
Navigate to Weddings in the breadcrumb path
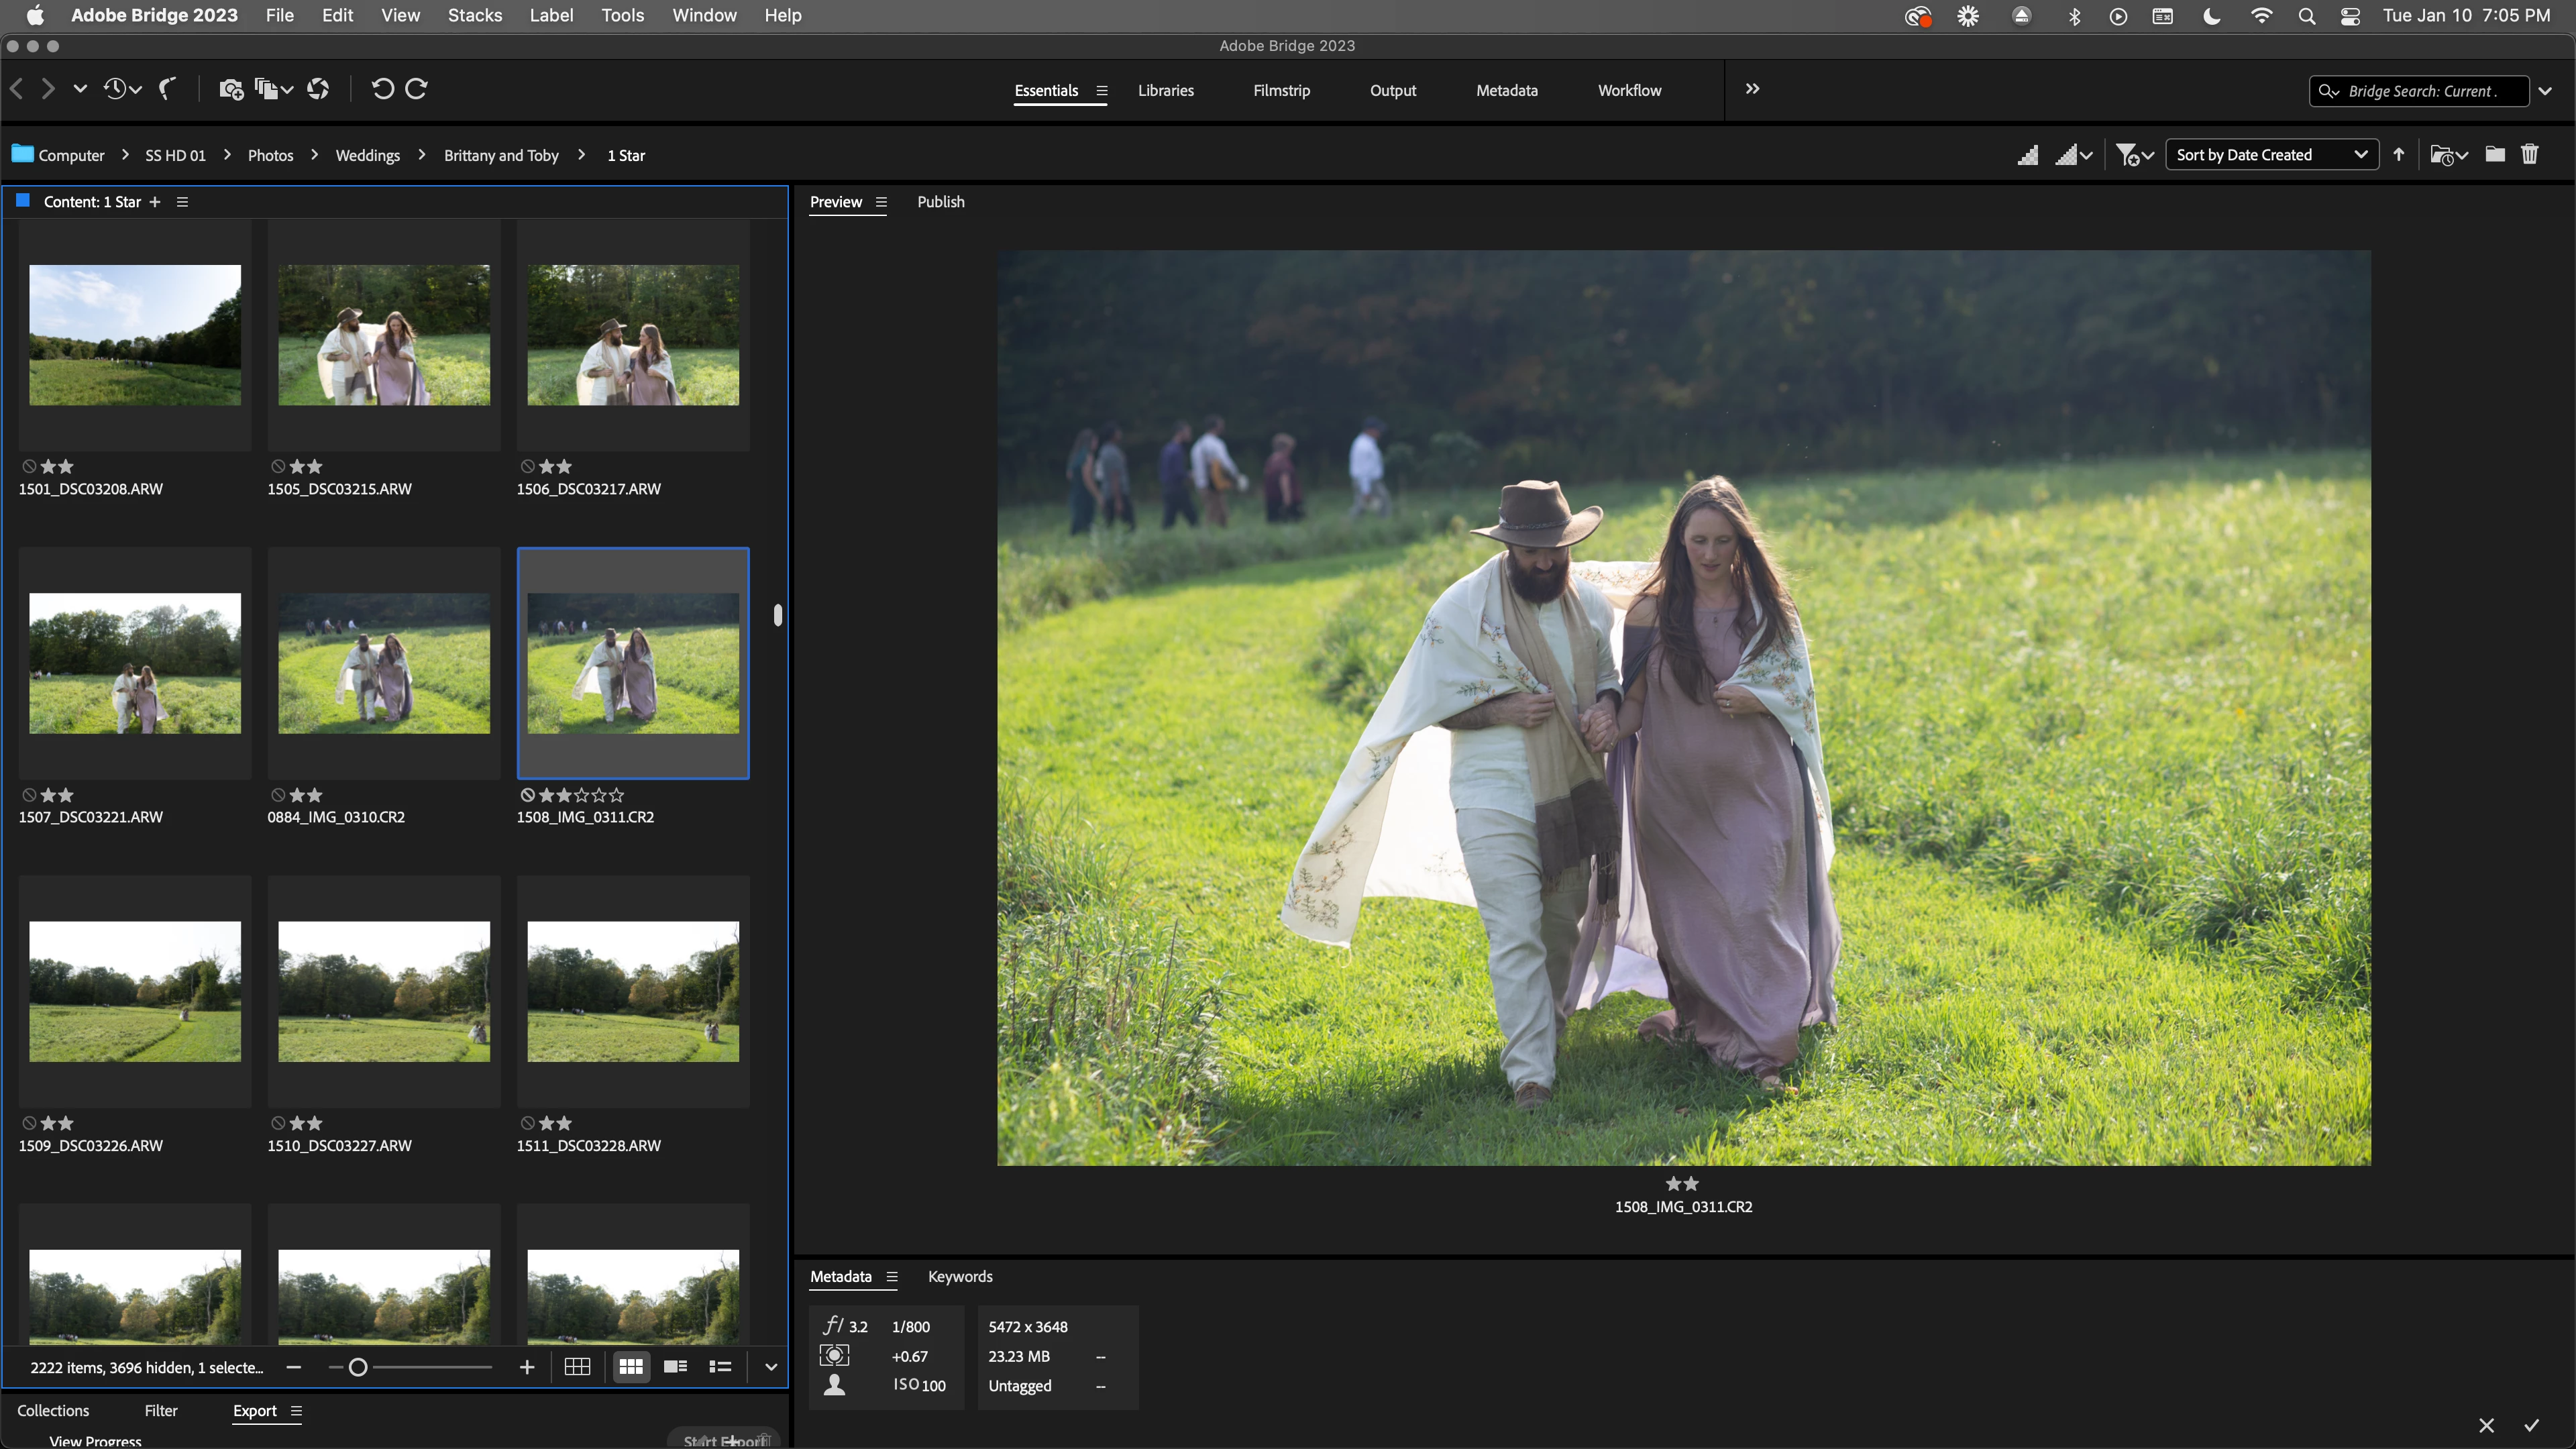[x=367, y=155]
